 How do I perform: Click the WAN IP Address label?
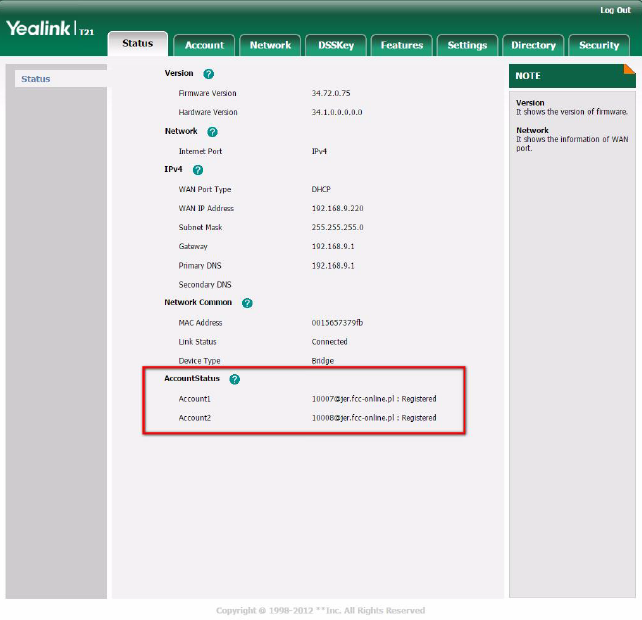[x=206, y=208]
